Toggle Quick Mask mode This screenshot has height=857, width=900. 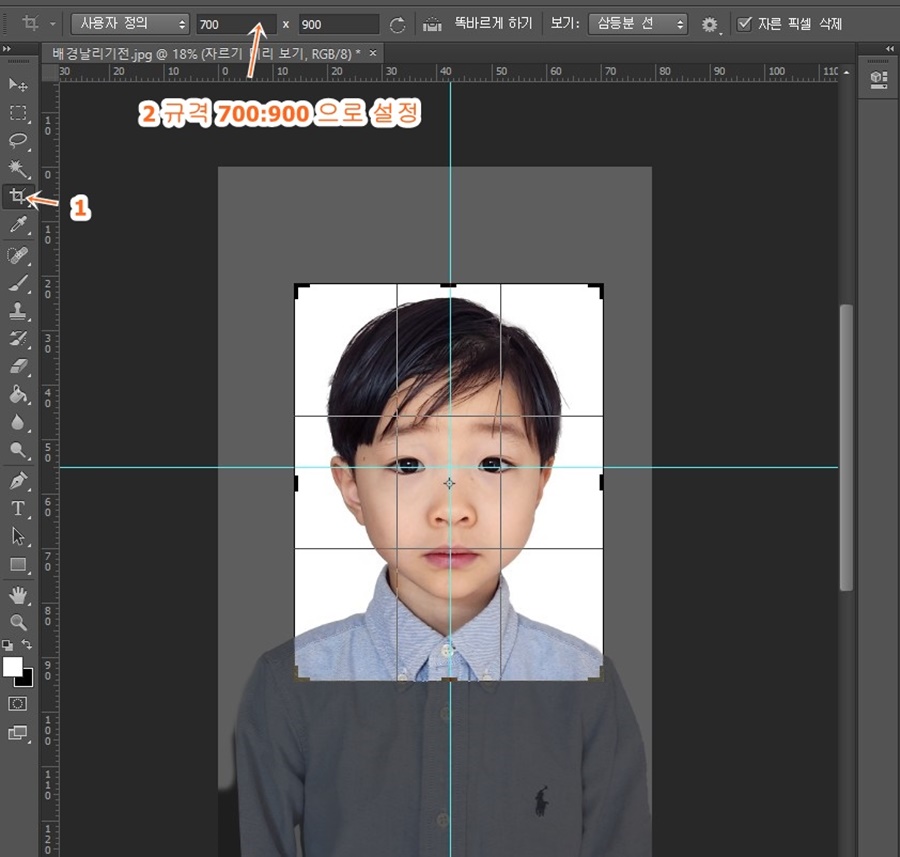[17, 704]
